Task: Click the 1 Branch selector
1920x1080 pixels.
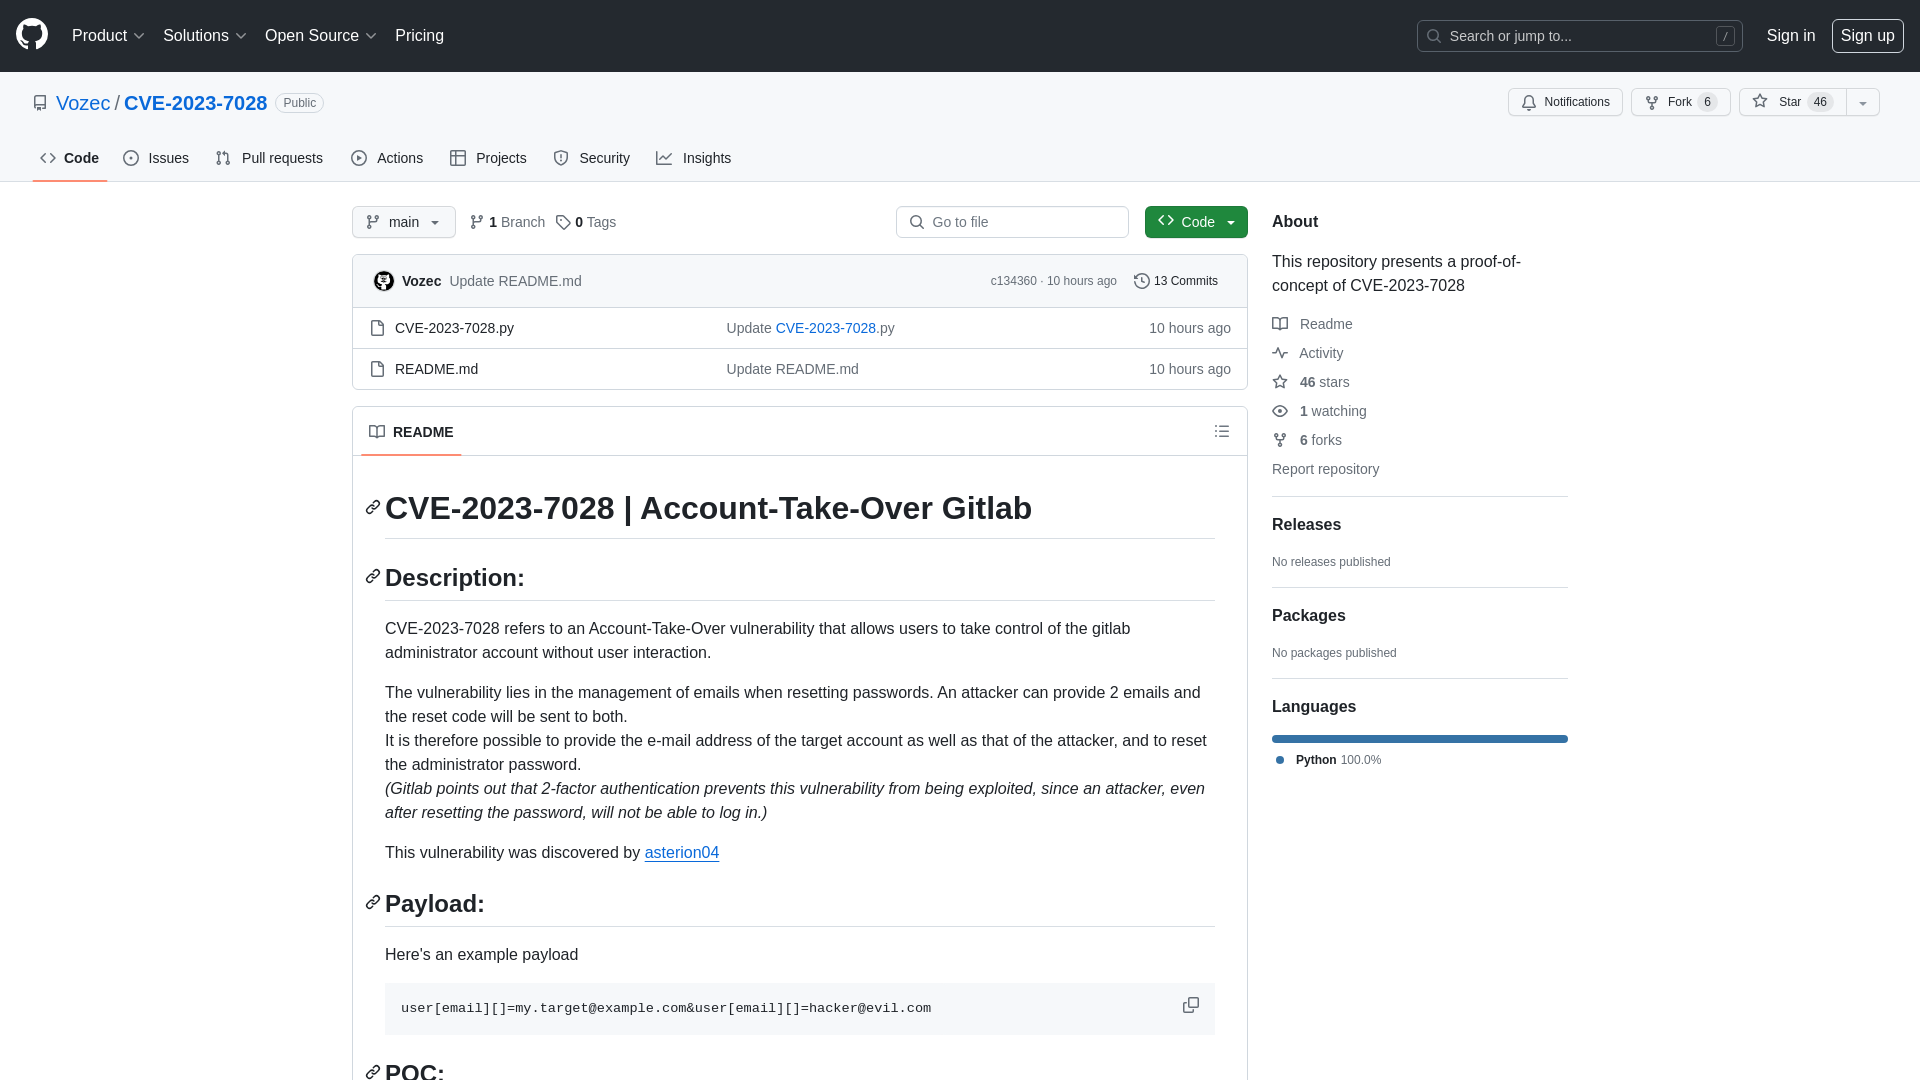Action: pyautogui.click(x=506, y=222)
